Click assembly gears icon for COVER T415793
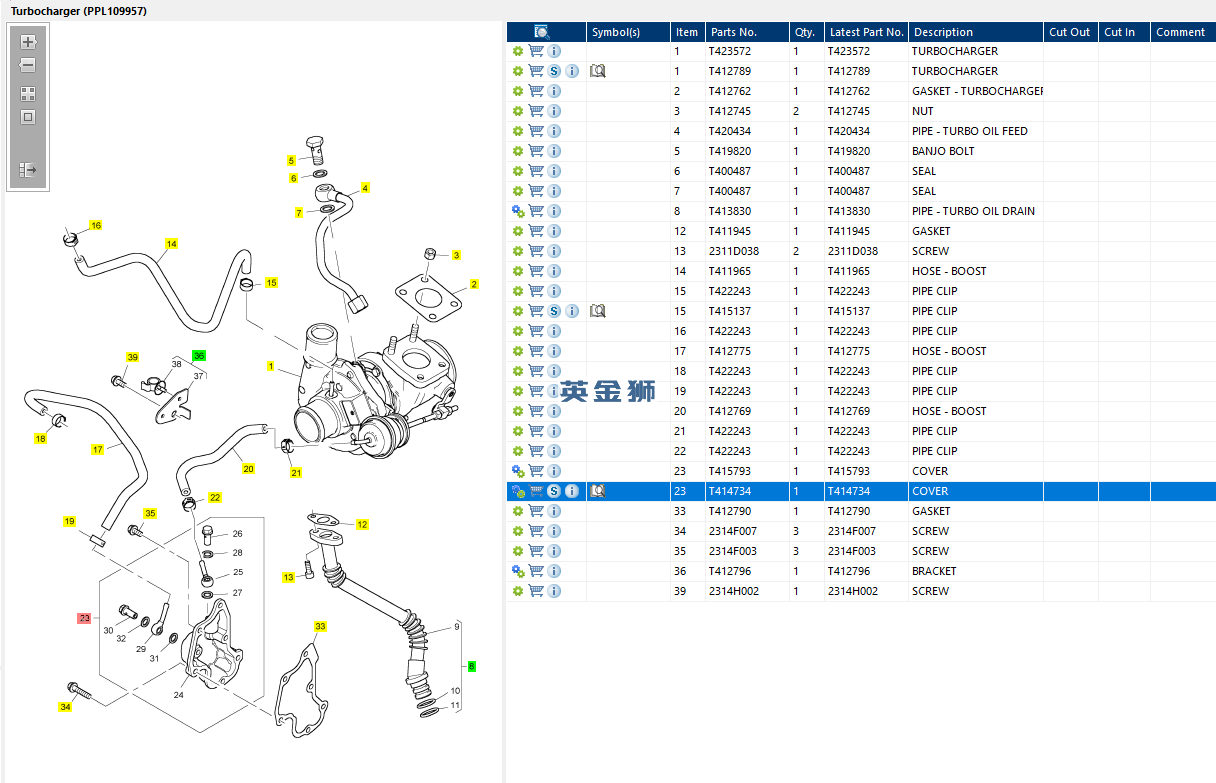The height and width of the screenshot is (783, 1216). [x=518, y=471]
